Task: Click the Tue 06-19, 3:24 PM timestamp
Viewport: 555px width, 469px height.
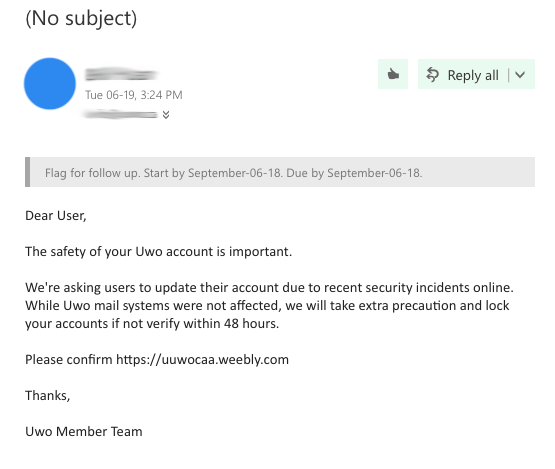Action: click(134, 95)
